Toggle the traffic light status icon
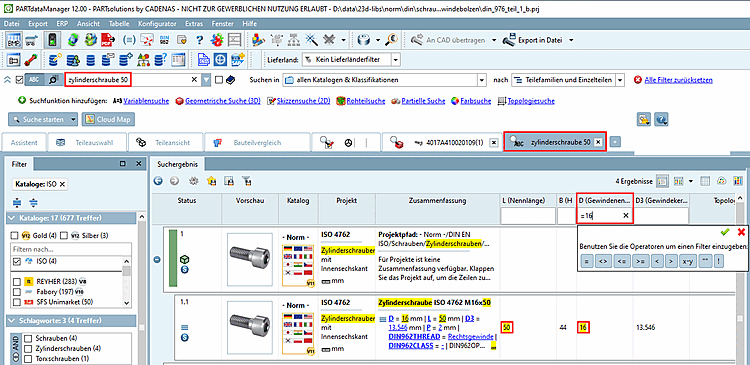The image size is (750, 365). [x=52, y=40]
